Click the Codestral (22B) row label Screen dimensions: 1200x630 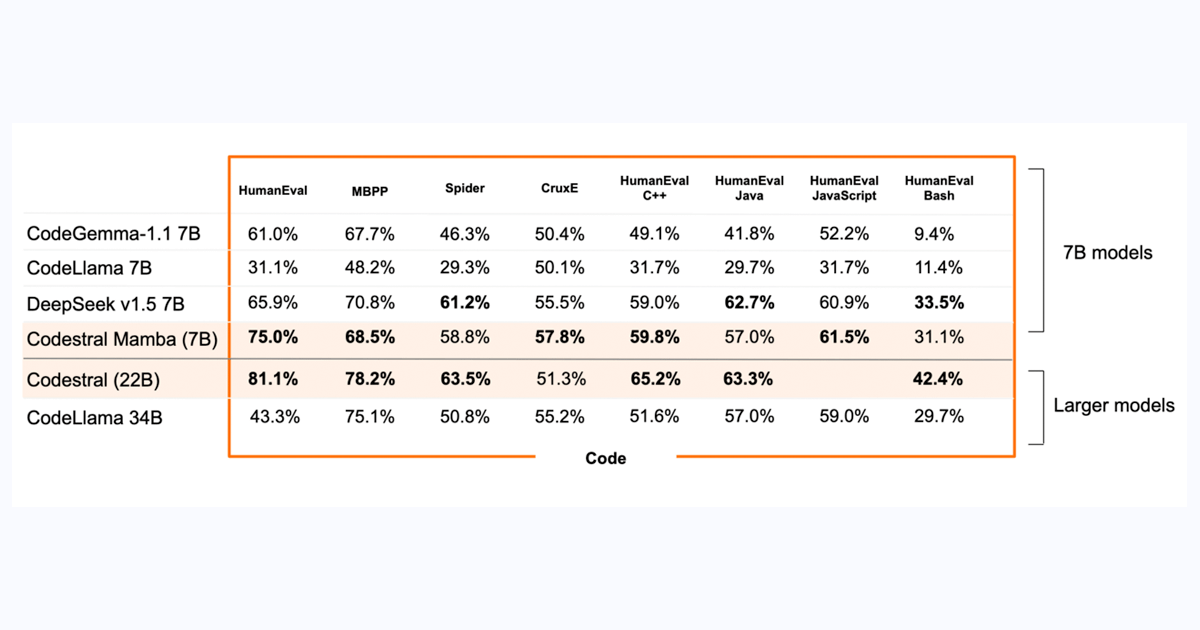93,380
